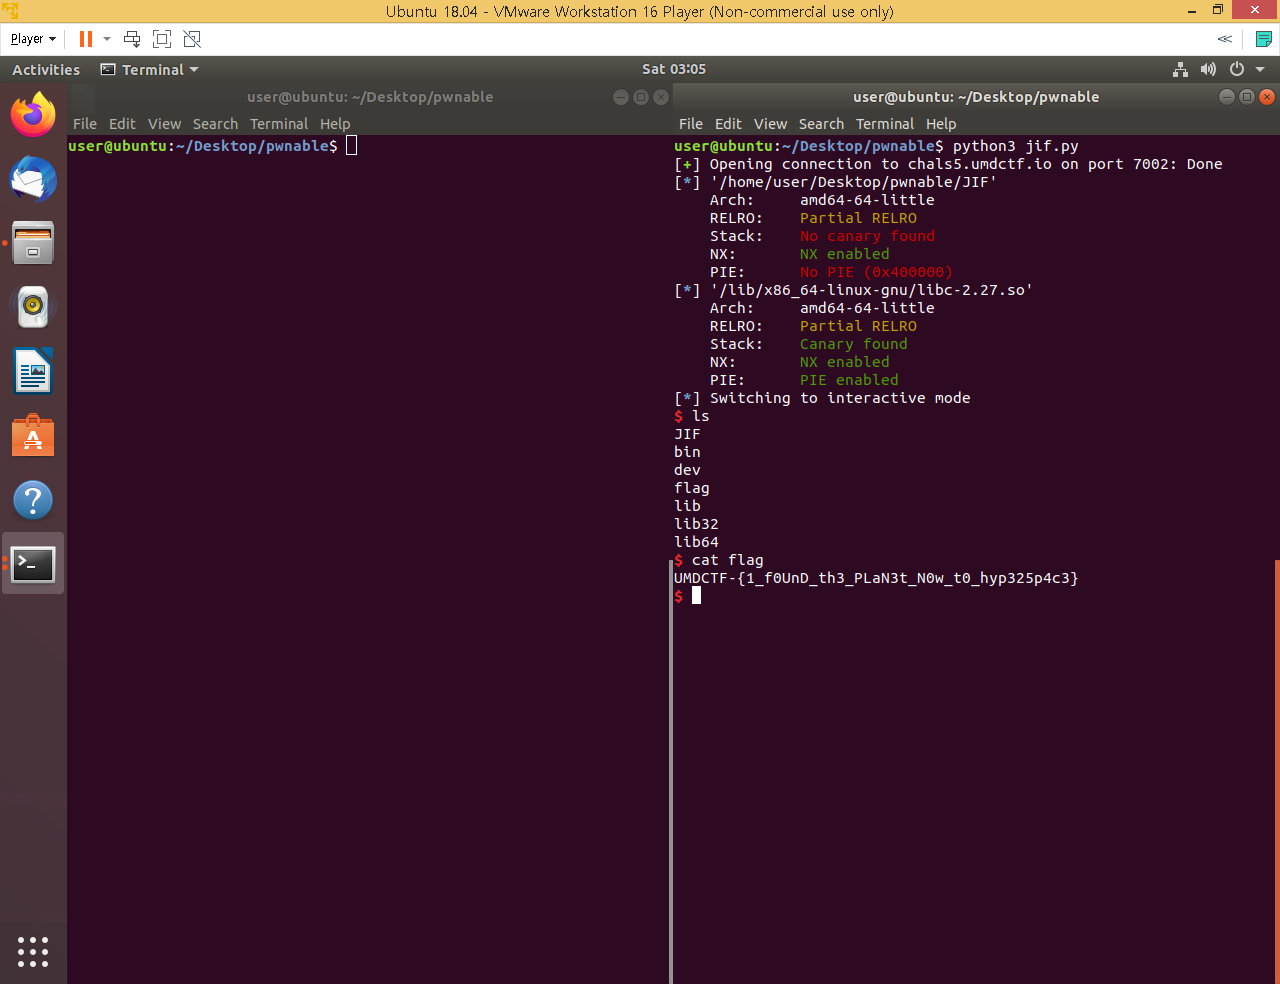Select the Terminal icon in the dock

(33, 564)
